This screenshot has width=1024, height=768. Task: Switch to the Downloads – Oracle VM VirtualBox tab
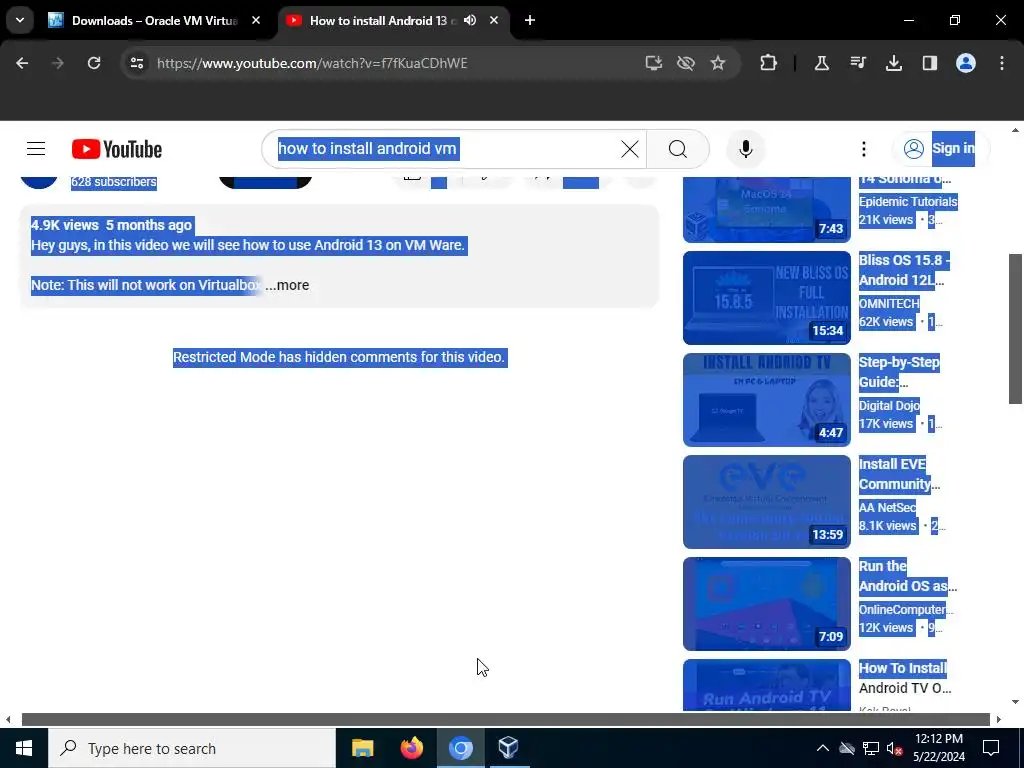(154, 20)
